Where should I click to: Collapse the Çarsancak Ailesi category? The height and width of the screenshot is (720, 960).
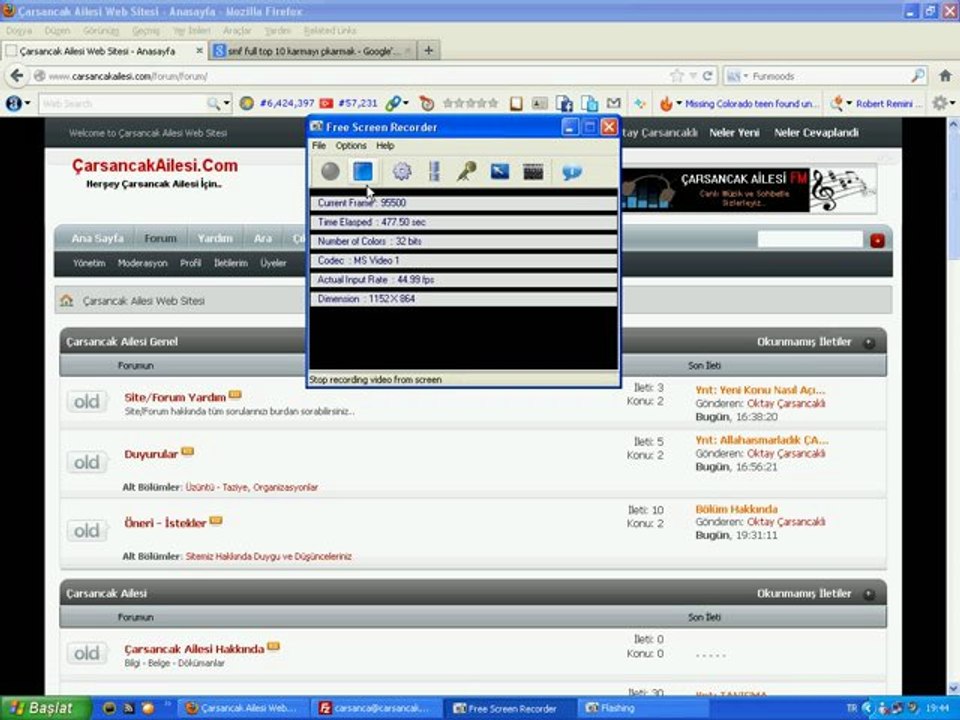869,594
